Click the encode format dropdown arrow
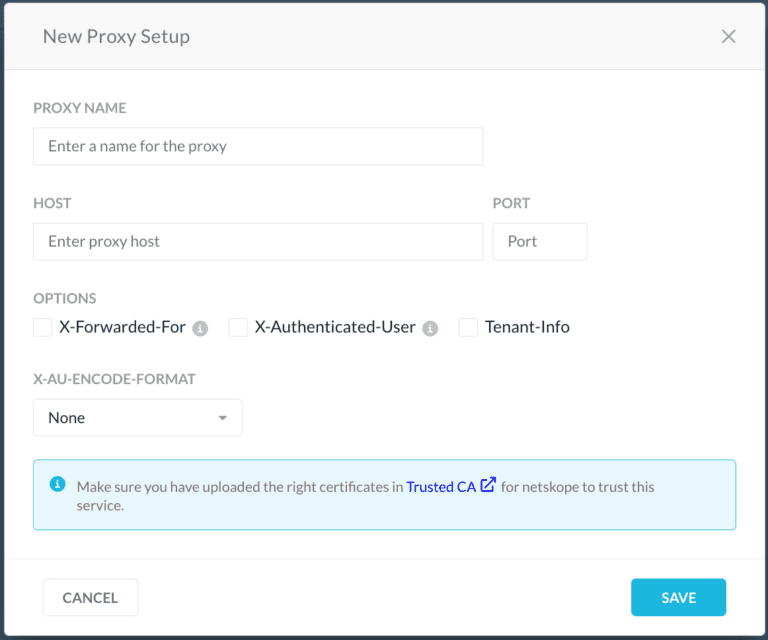768x640 pixels. pyautogui.click(x=223, y=418)
